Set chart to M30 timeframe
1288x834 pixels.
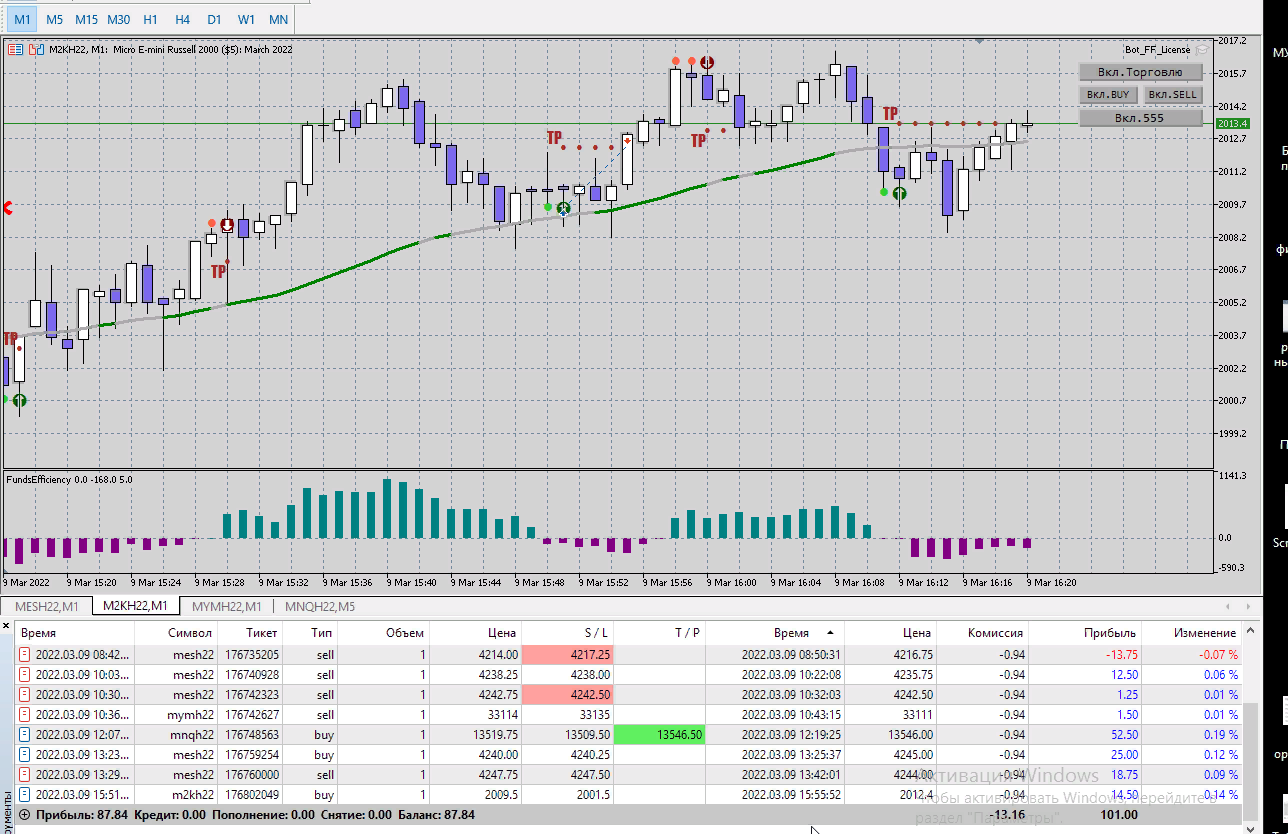pos(118,19)
